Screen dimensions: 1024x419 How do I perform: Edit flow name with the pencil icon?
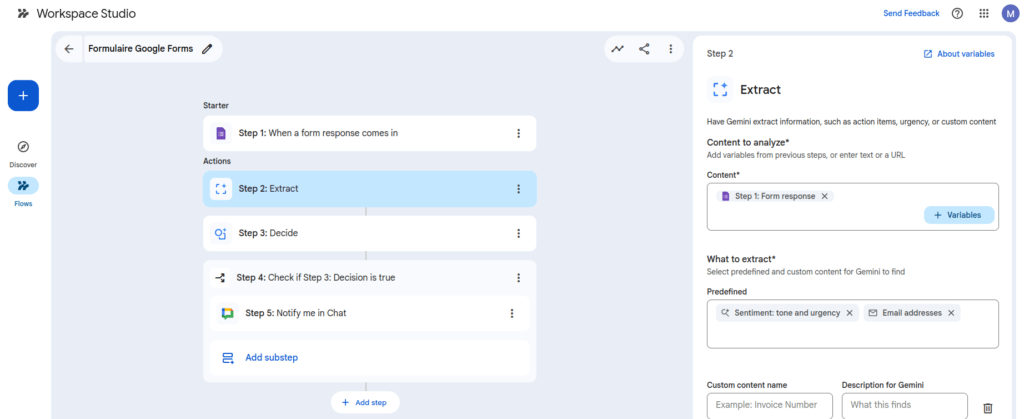click(207, 49)
